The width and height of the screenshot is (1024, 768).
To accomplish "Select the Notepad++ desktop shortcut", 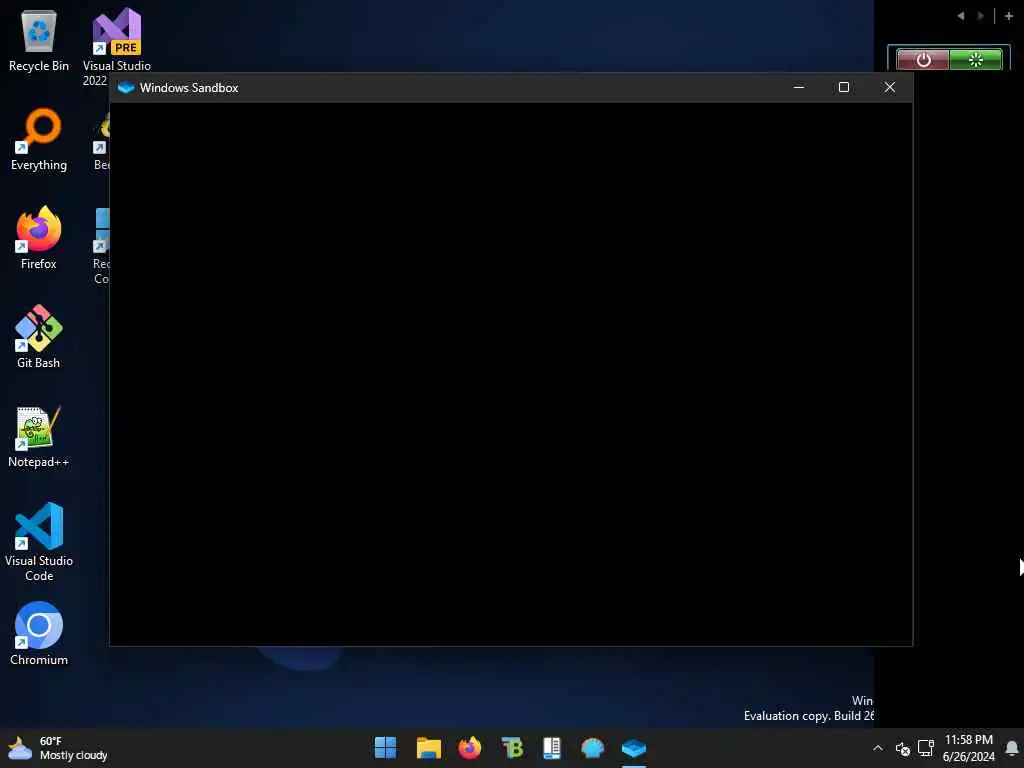I will point(39,436).
